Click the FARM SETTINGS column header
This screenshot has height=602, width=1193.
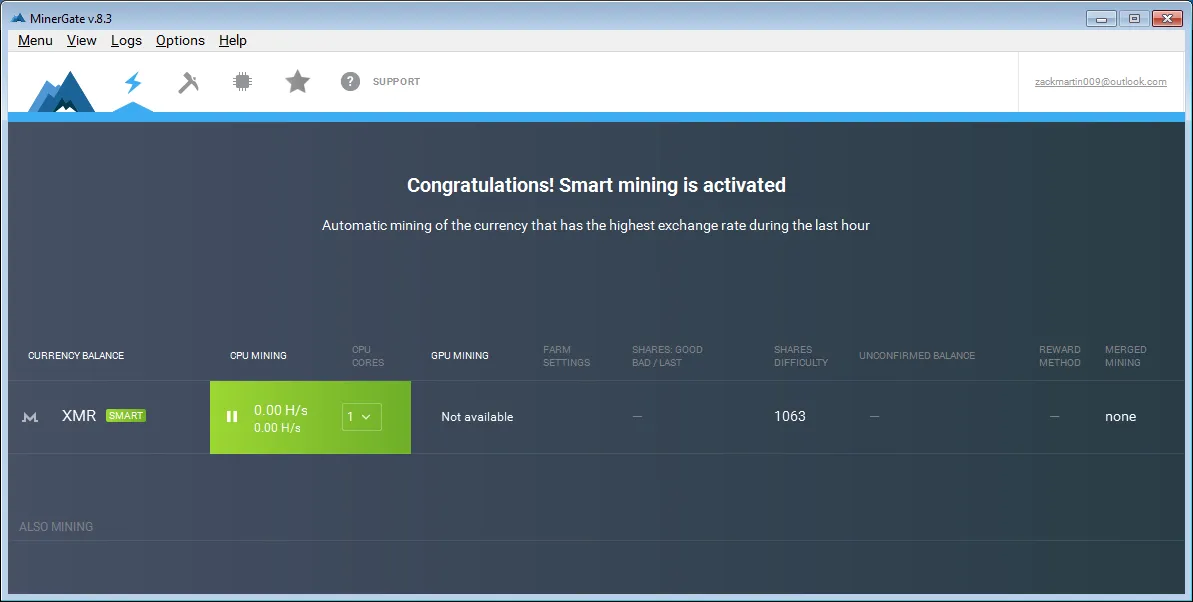[x=567, y=356]
